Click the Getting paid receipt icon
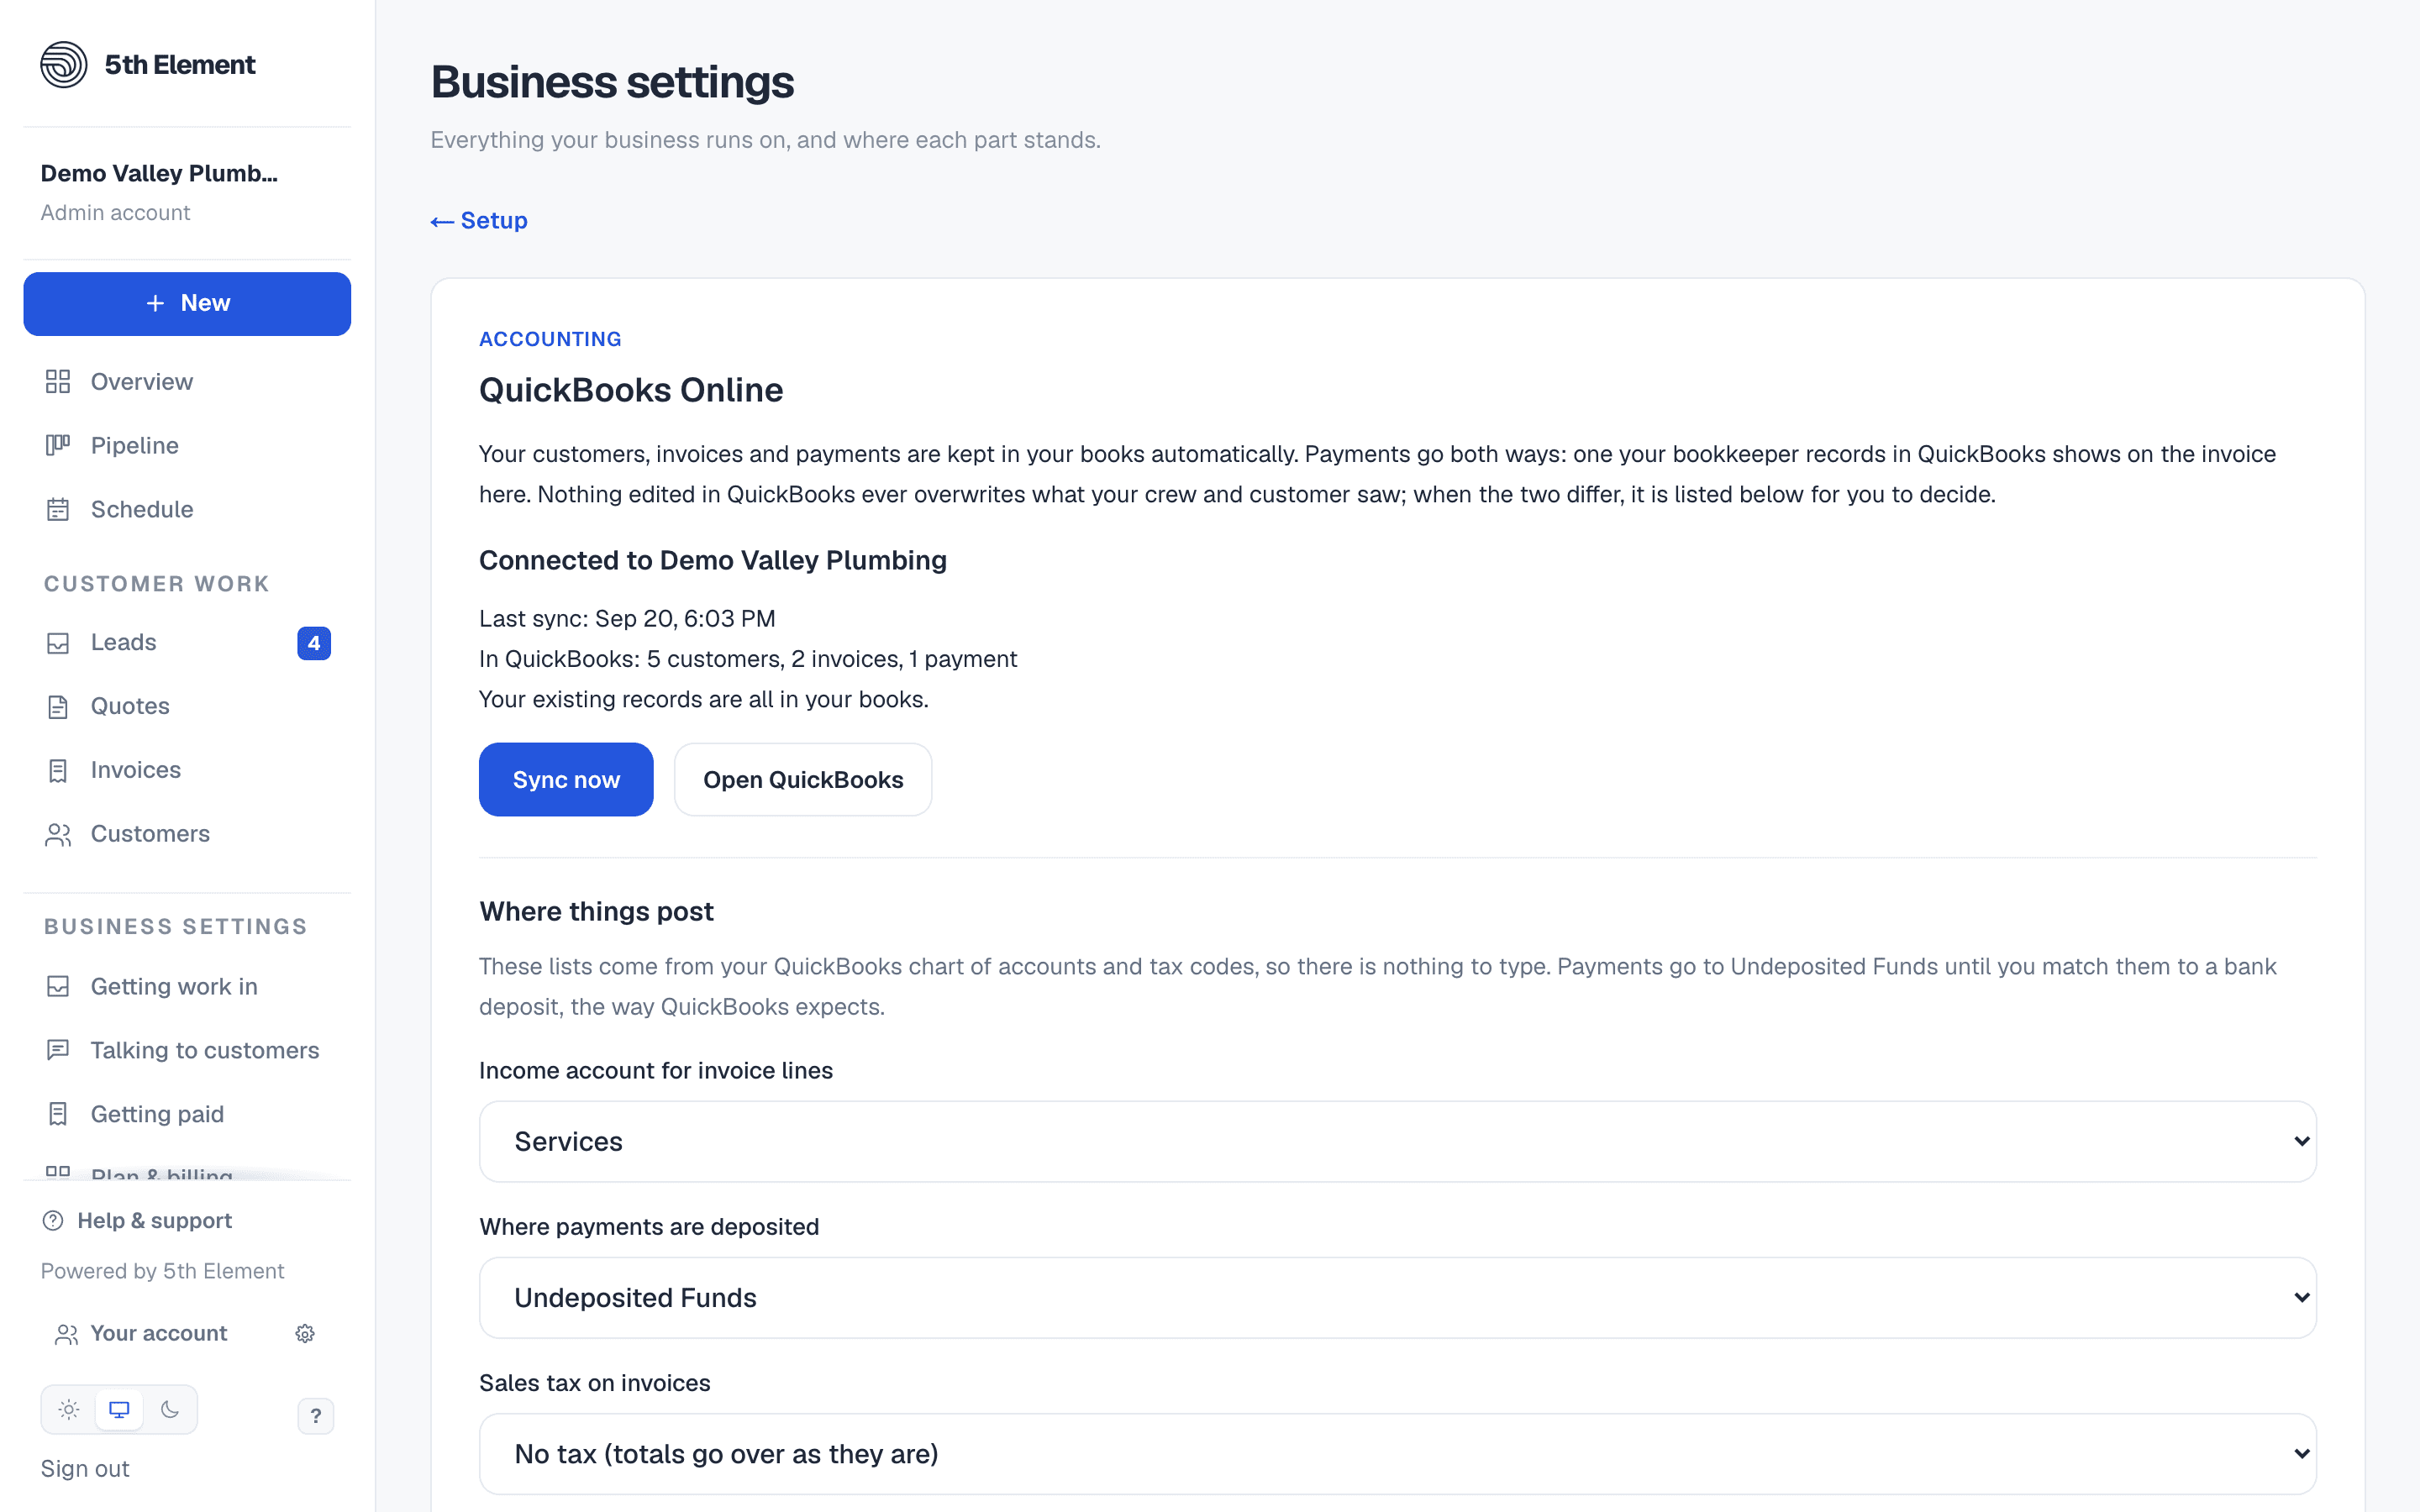 (x=58, y=1114)
